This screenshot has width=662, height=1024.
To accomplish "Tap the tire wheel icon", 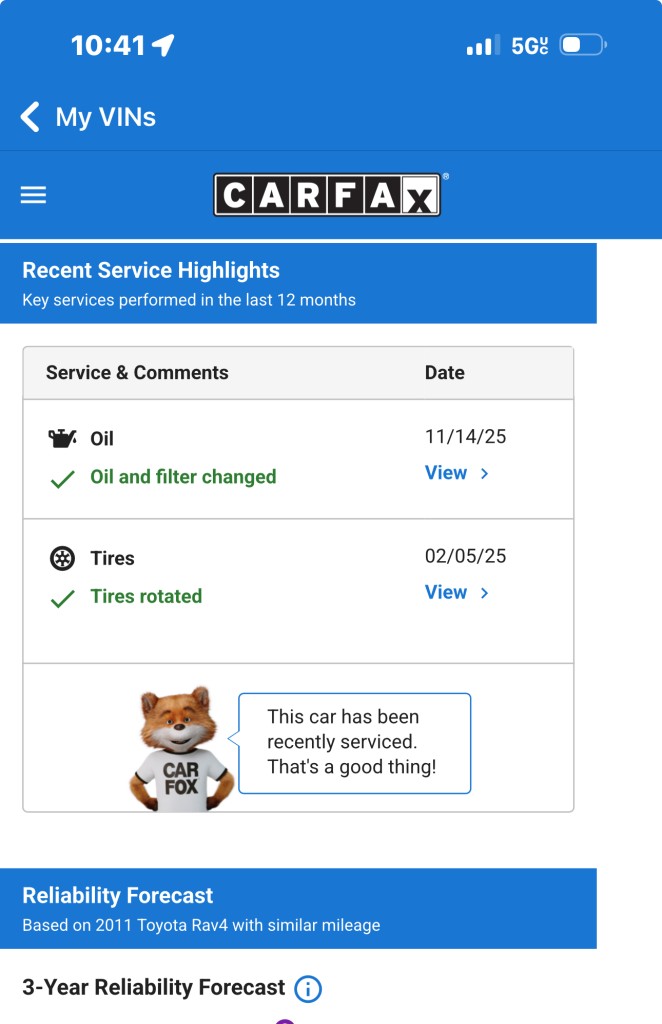I will (62, 558).
